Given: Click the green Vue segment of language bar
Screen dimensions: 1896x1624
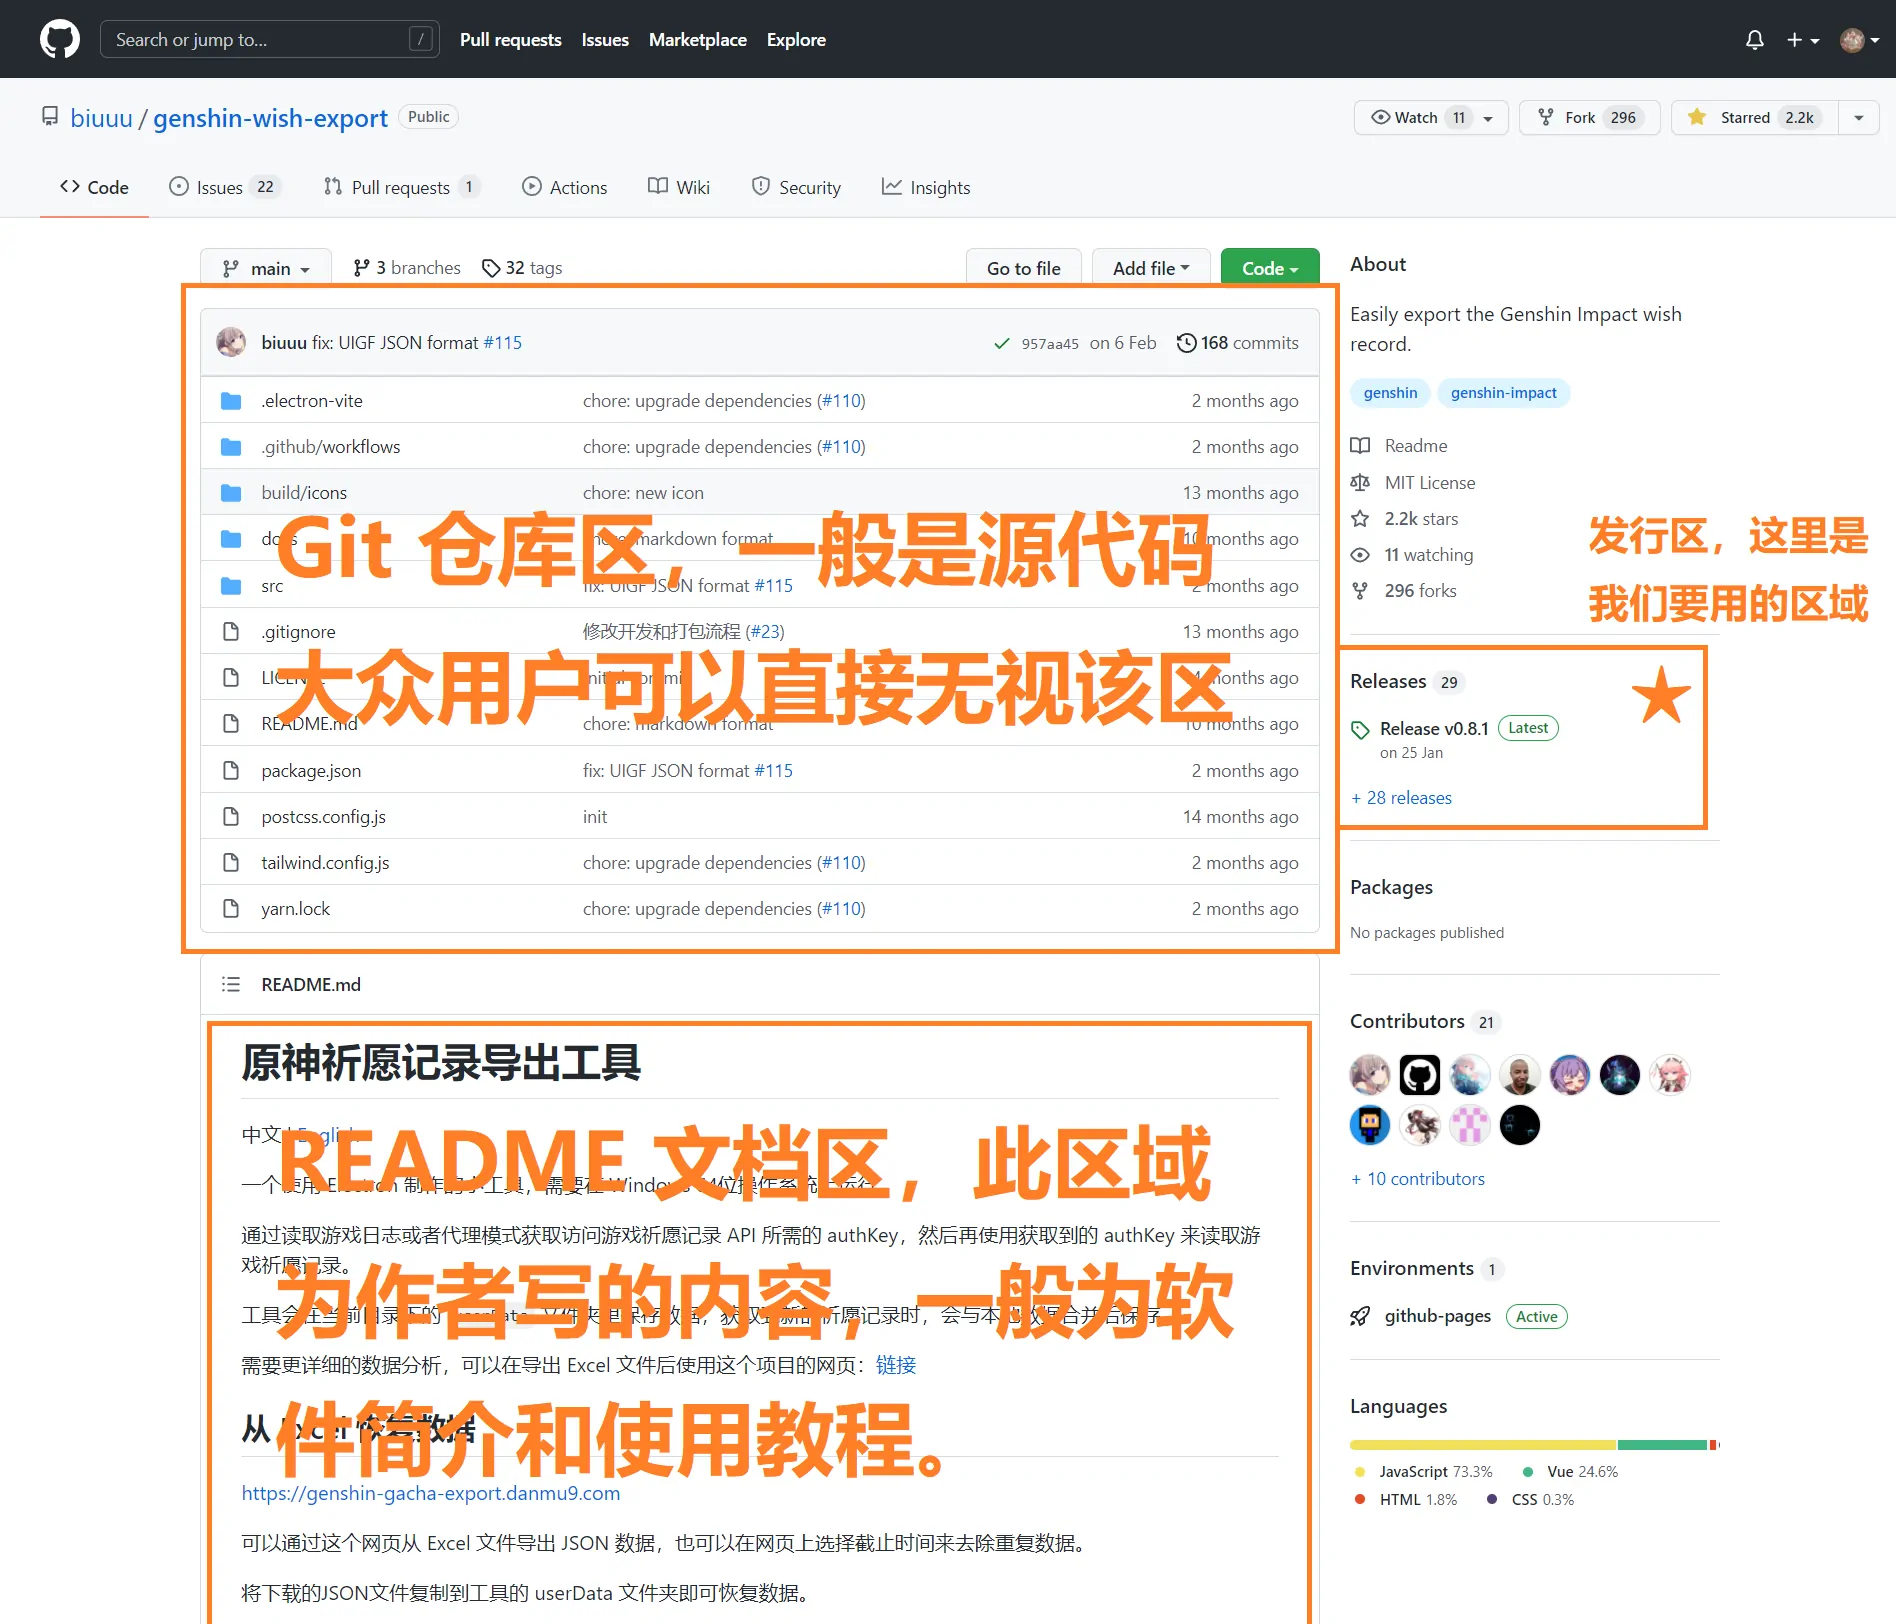Looking at the screenshot, I should [1662, 1445].
